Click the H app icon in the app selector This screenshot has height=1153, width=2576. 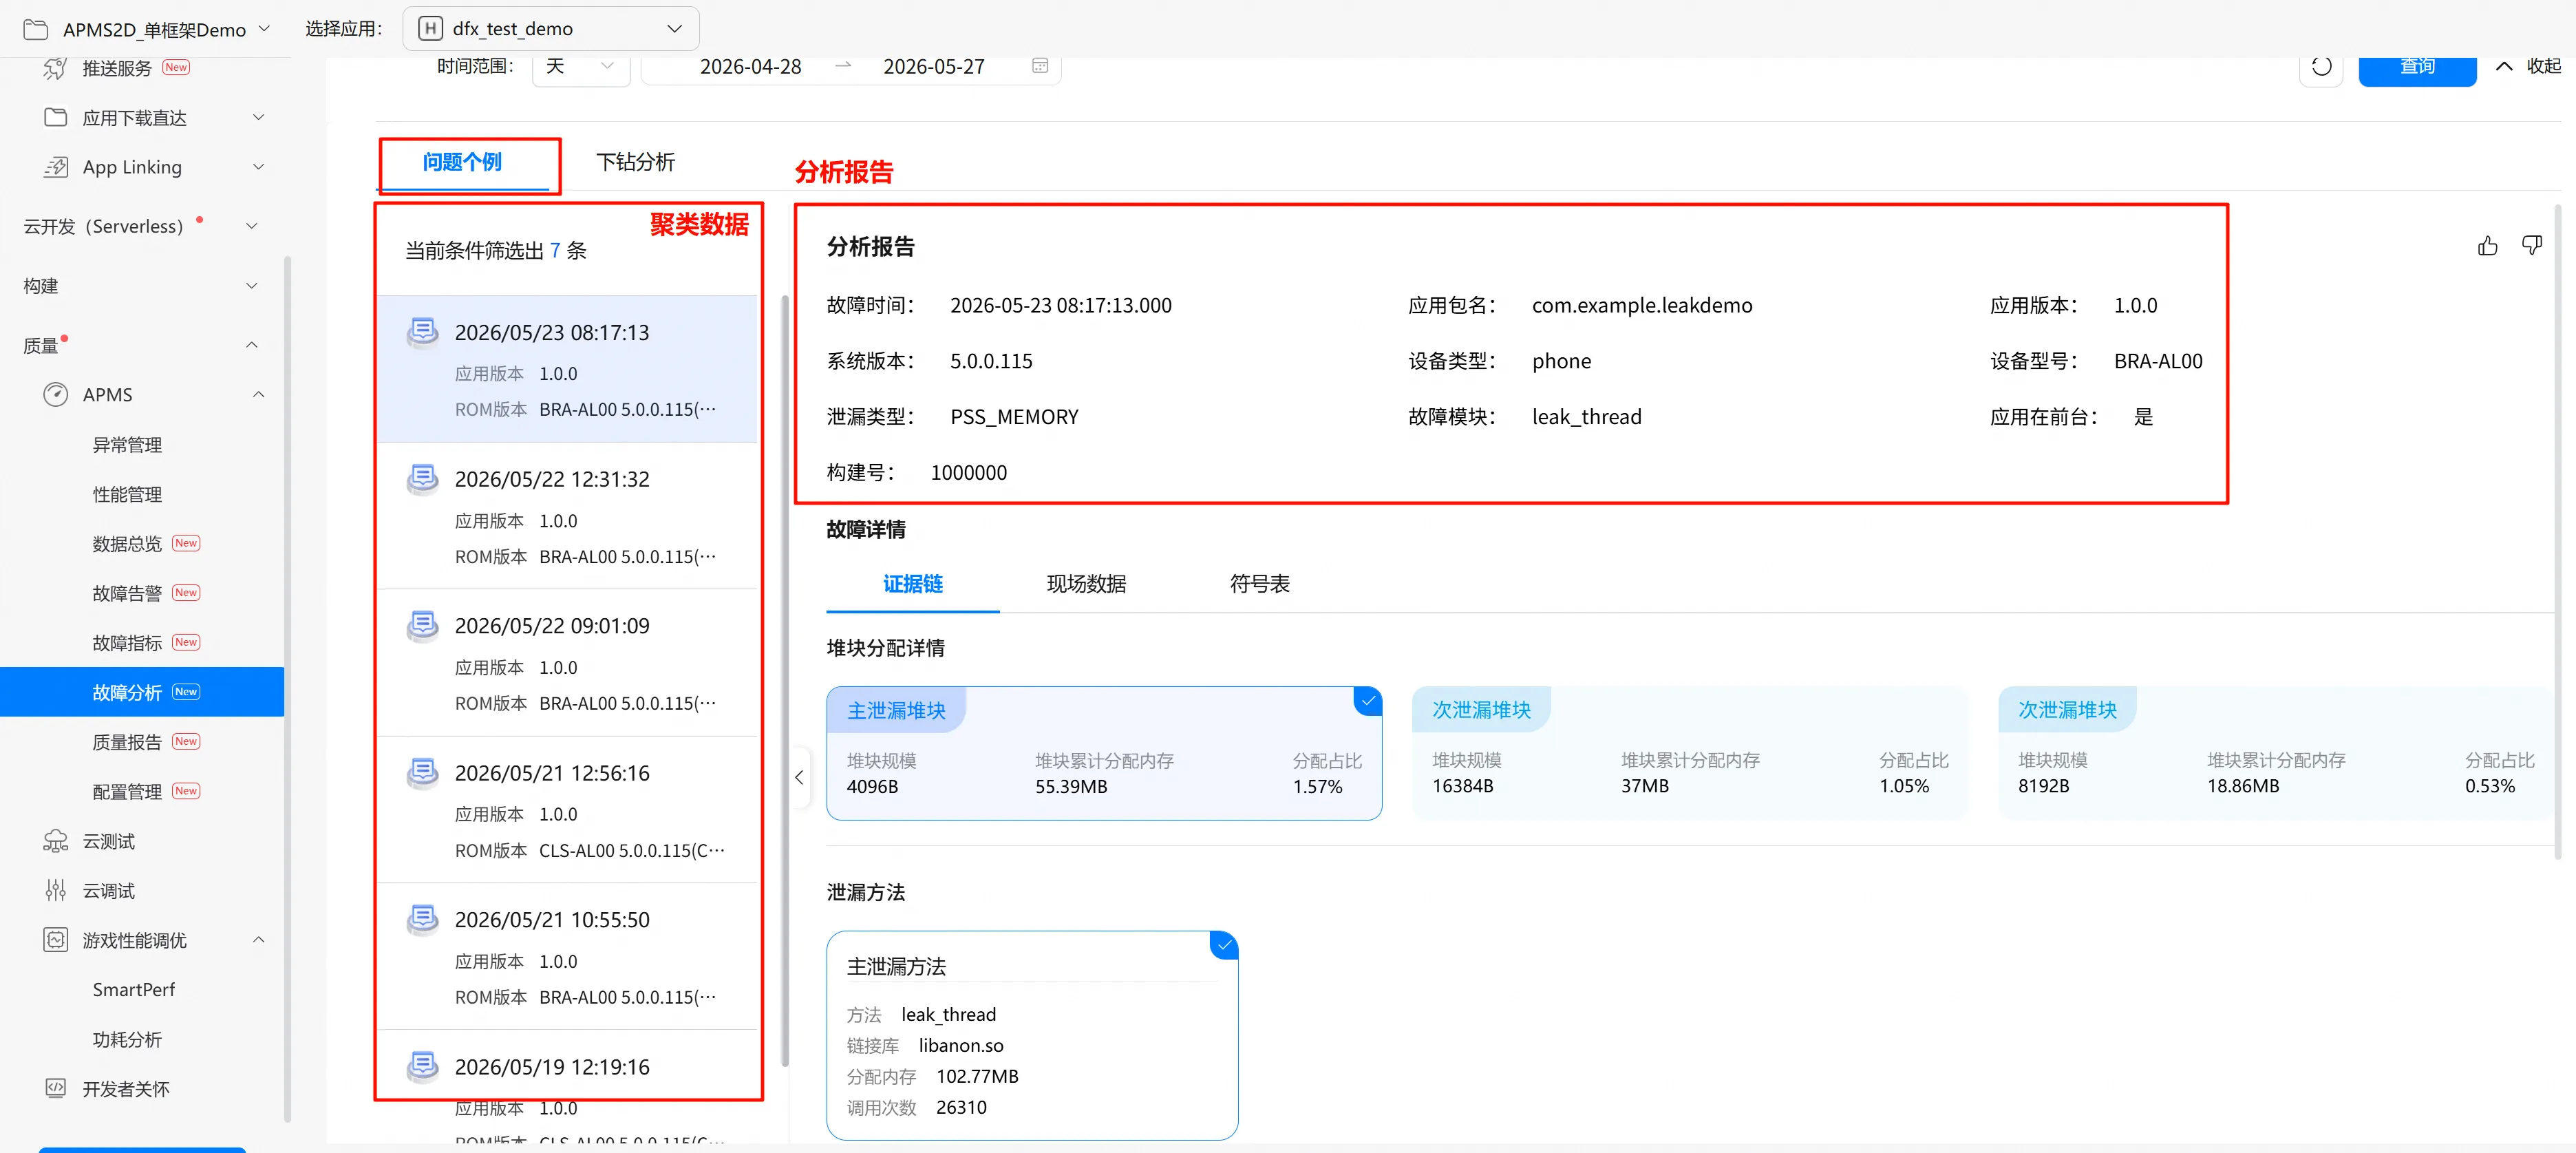tap(430, 28)
